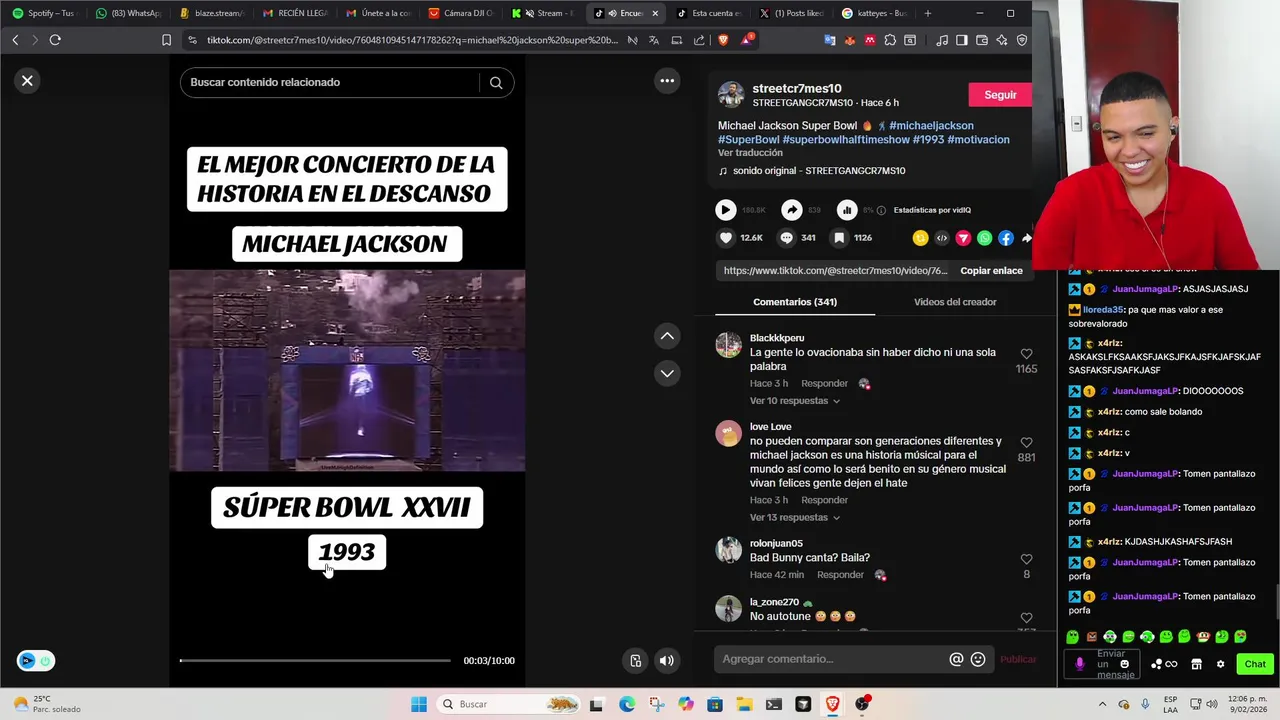1280x720 pixels.
Task: Close the TikTok video viewer
Action: click(28, 81)
